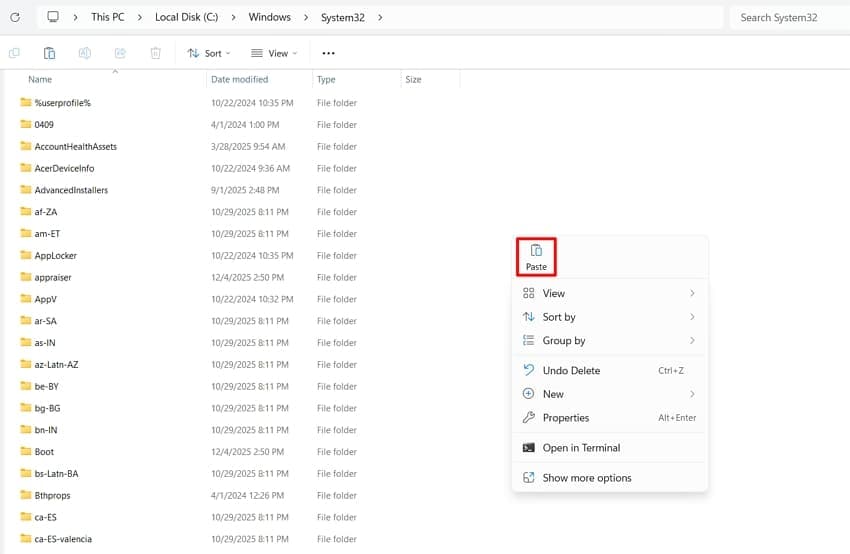This screenshot has width=850, height=554.
Task: Click the Properties wrench icon
Action: click(x=529, y=417)
